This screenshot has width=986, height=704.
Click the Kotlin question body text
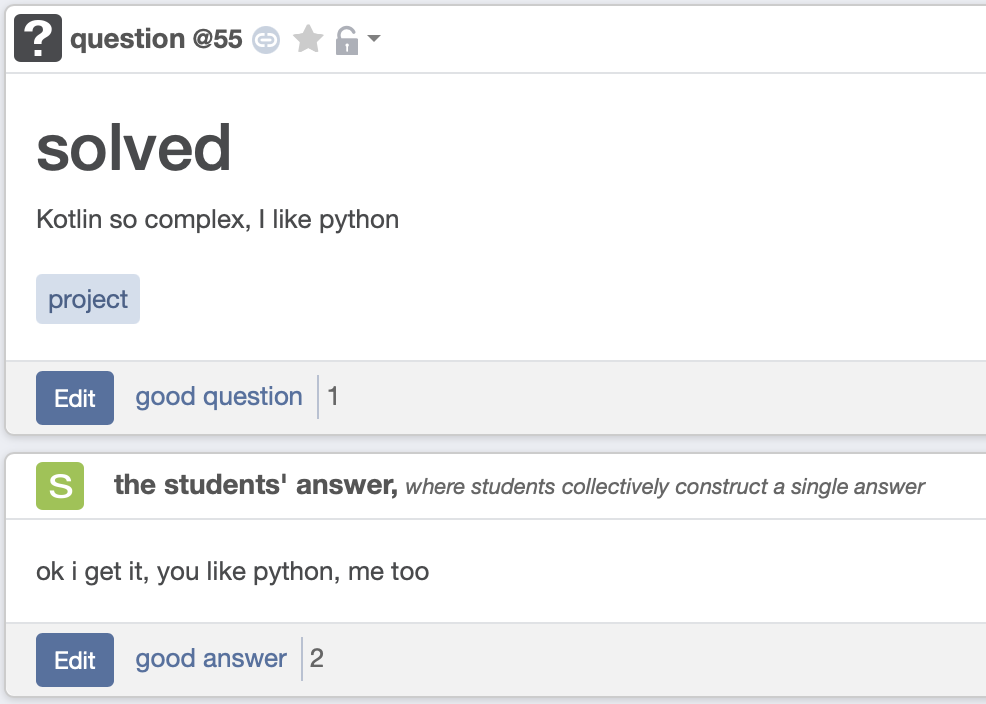click(217, 219)
